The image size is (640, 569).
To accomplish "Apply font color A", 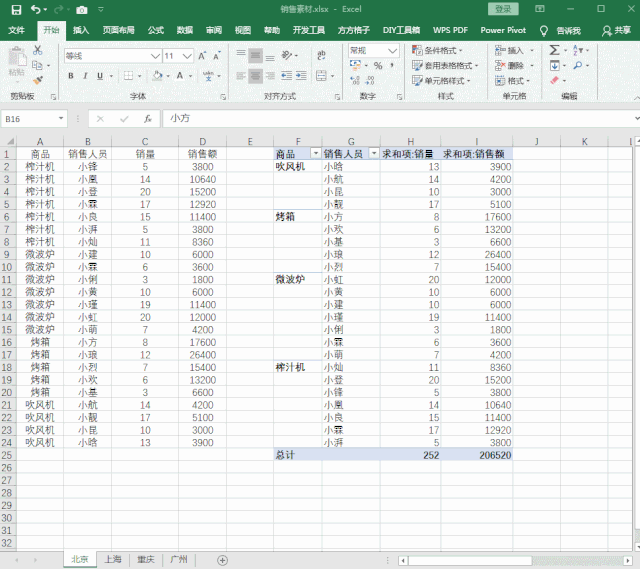I will [180, 76].
